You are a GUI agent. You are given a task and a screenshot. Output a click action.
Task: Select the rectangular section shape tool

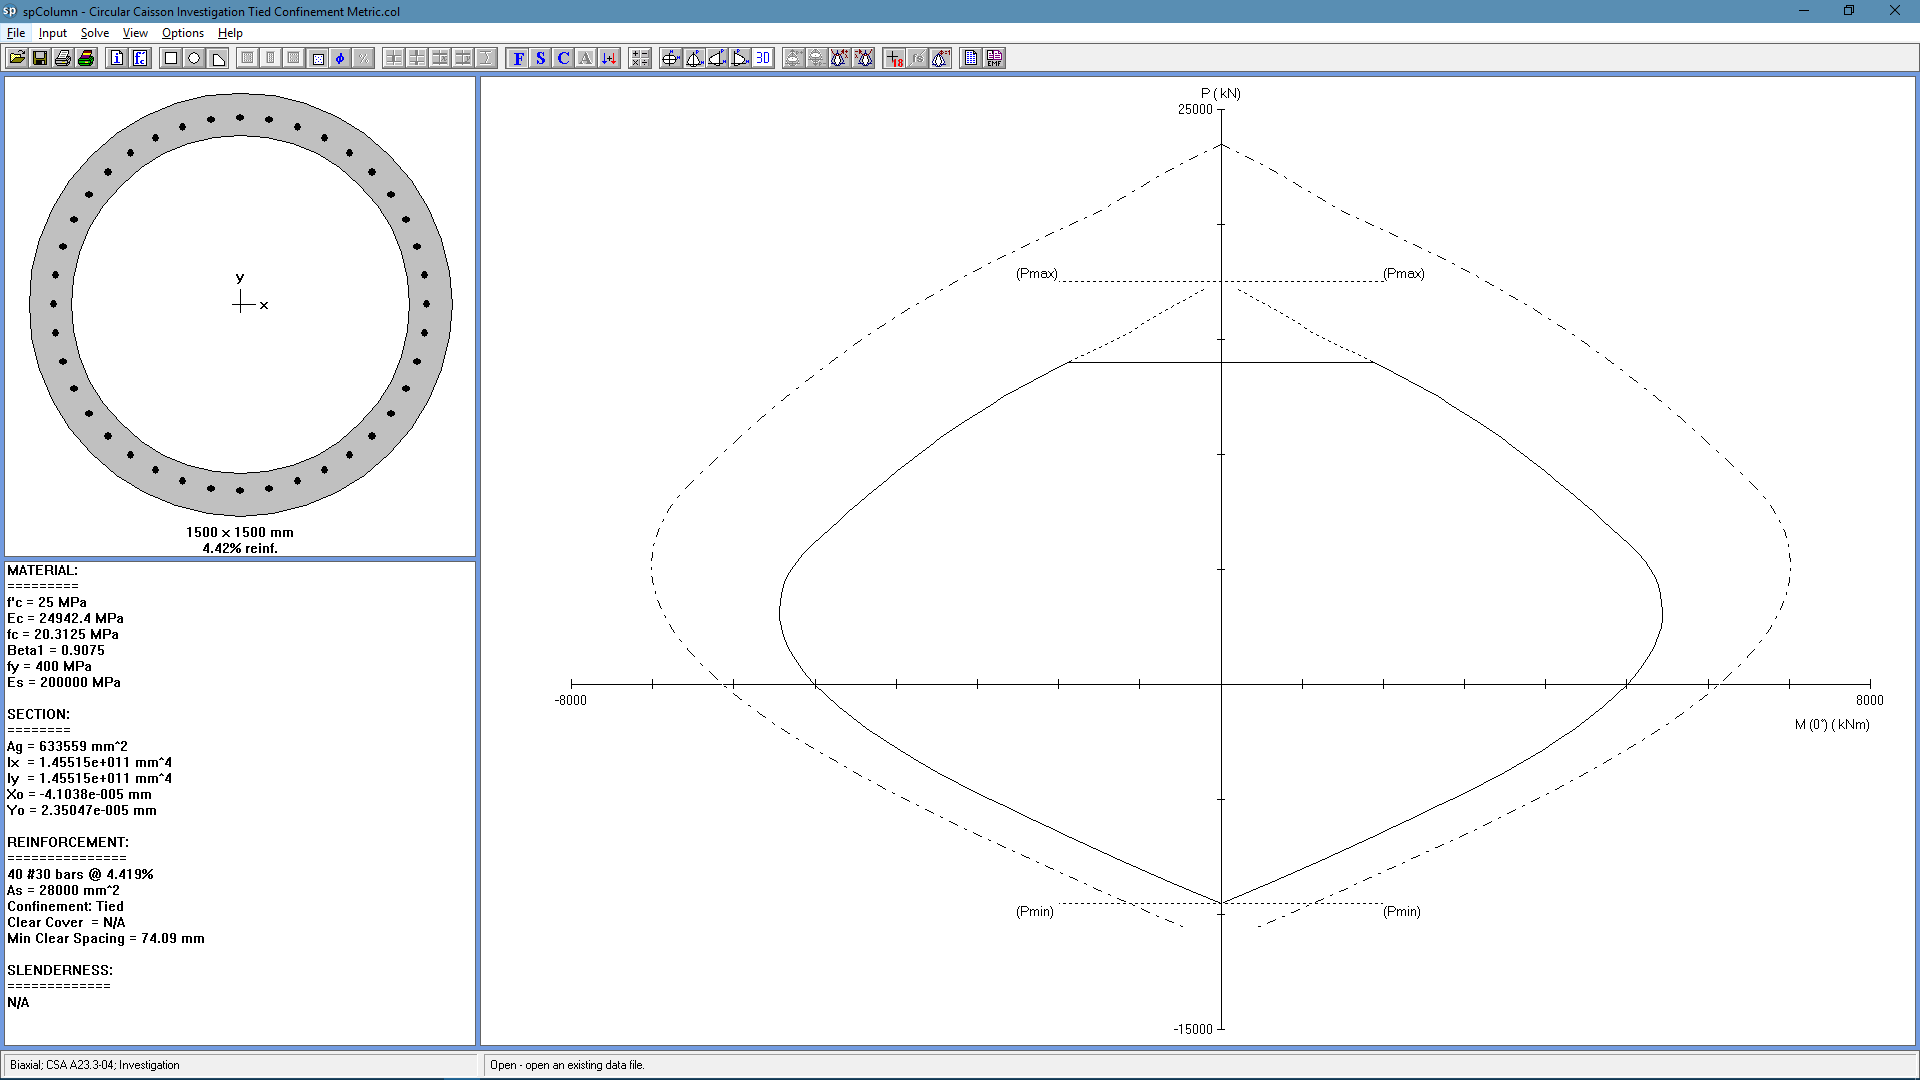[169, 58]
